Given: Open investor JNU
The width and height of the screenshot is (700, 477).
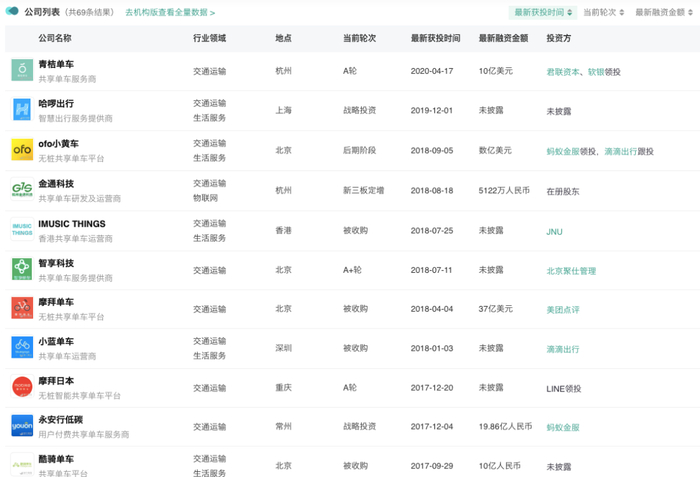Looking at the screenshot, I should click(554, 232).
